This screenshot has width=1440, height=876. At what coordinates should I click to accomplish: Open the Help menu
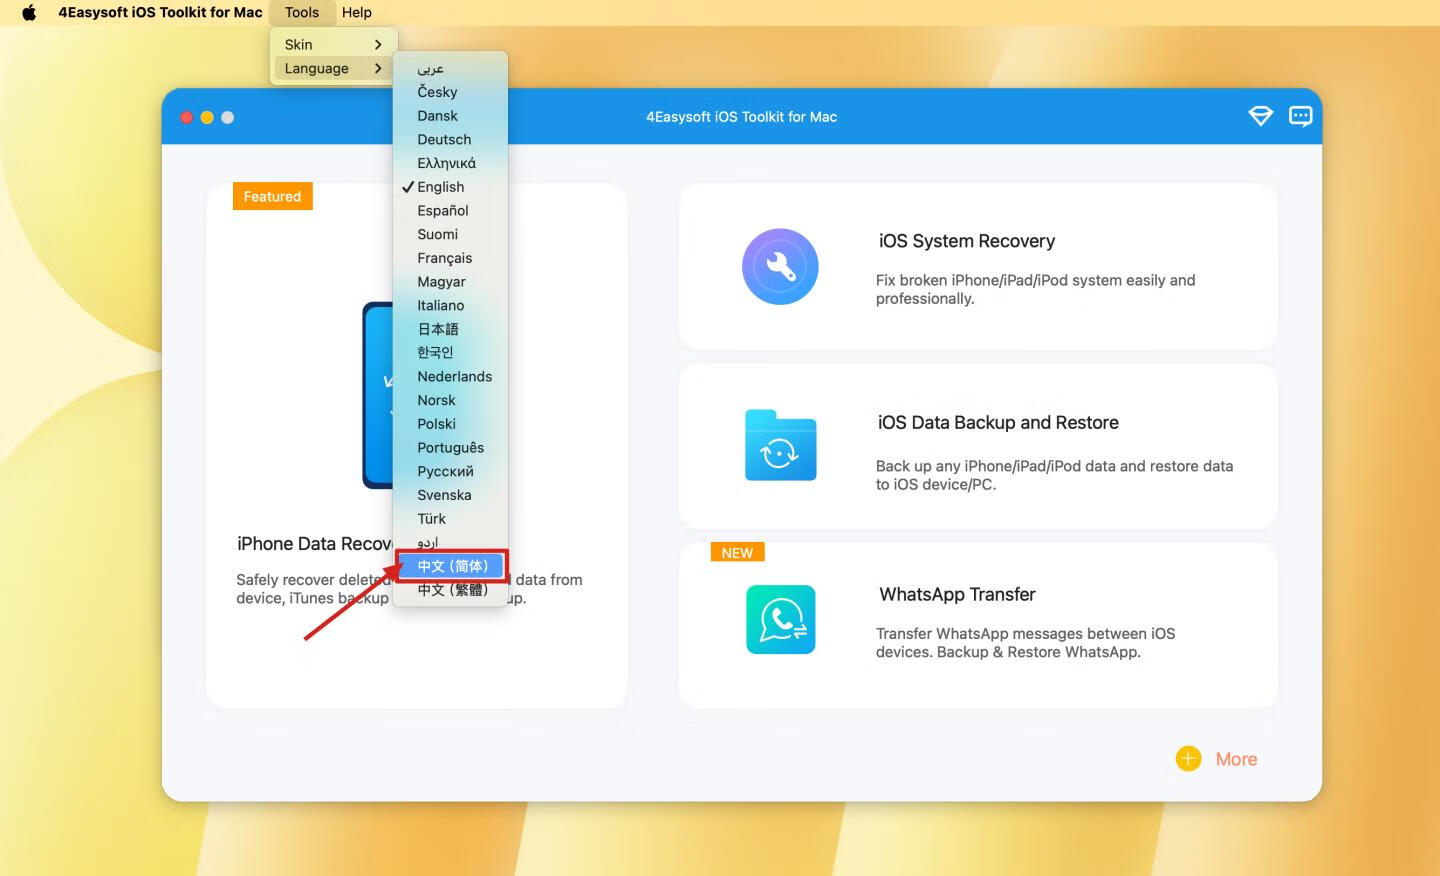357,12
